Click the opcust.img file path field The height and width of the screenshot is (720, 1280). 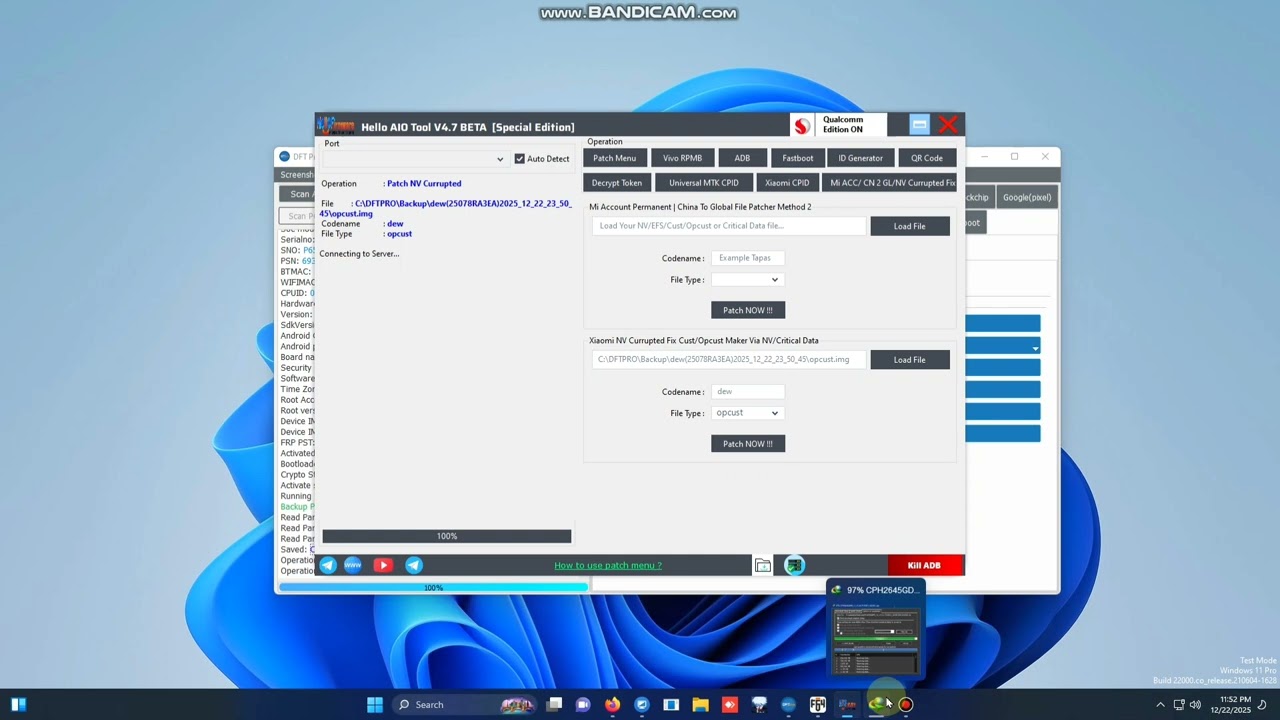coord(729,360)
